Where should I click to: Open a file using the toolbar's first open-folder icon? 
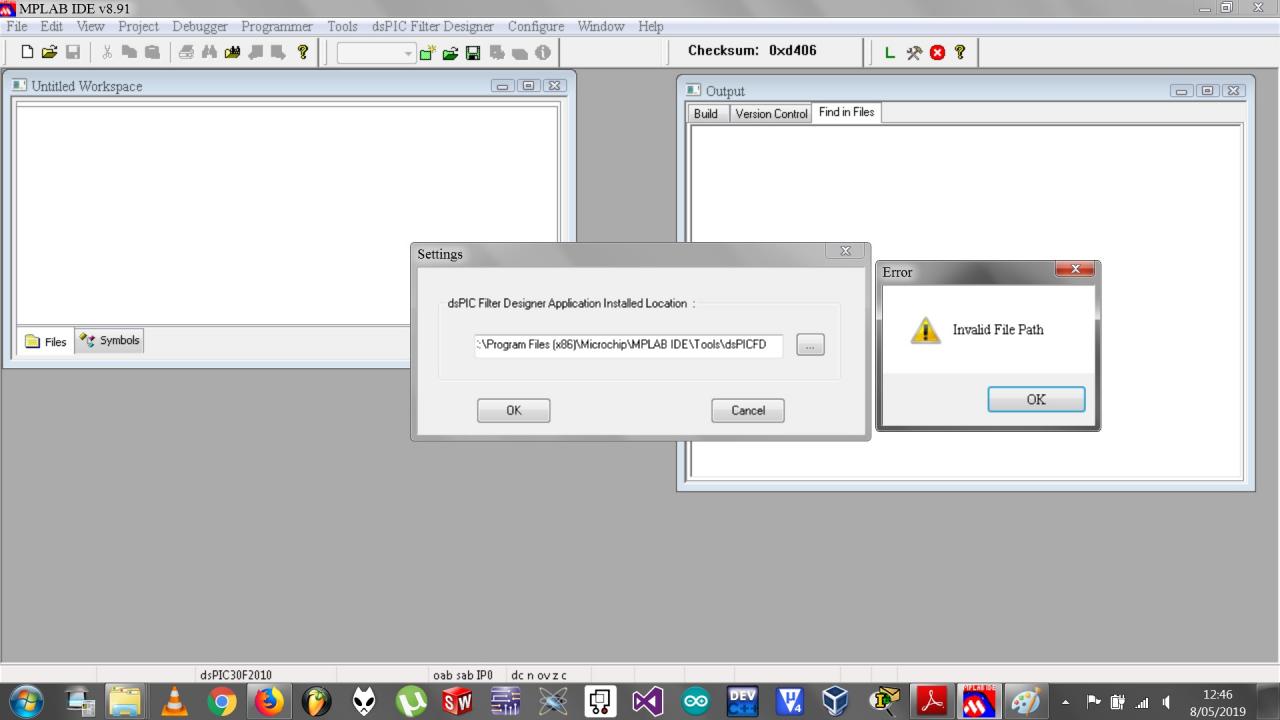tap(50, 52)
